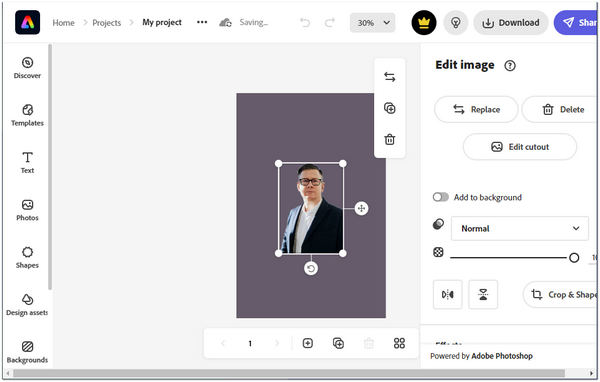Click the Download button
Image resolution: width=600 pixels, height=382 pixels.
tap(511, 23)
